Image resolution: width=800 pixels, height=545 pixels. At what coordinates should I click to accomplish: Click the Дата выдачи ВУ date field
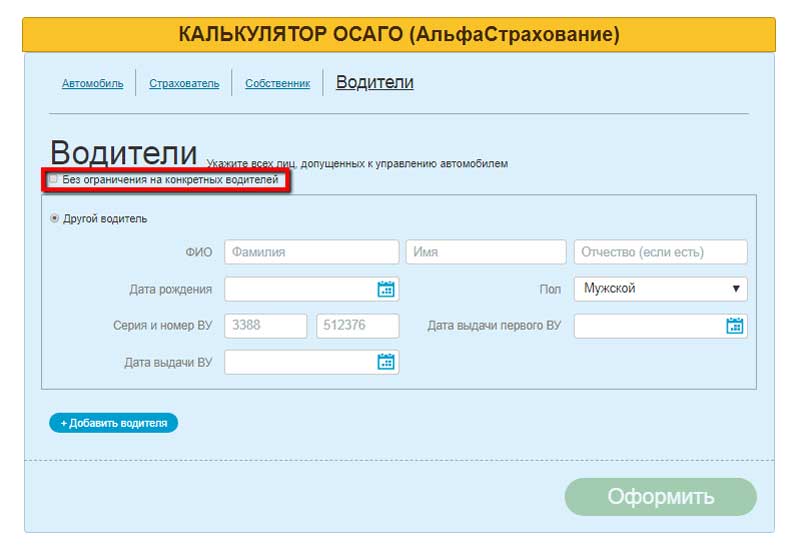point(312,362)
